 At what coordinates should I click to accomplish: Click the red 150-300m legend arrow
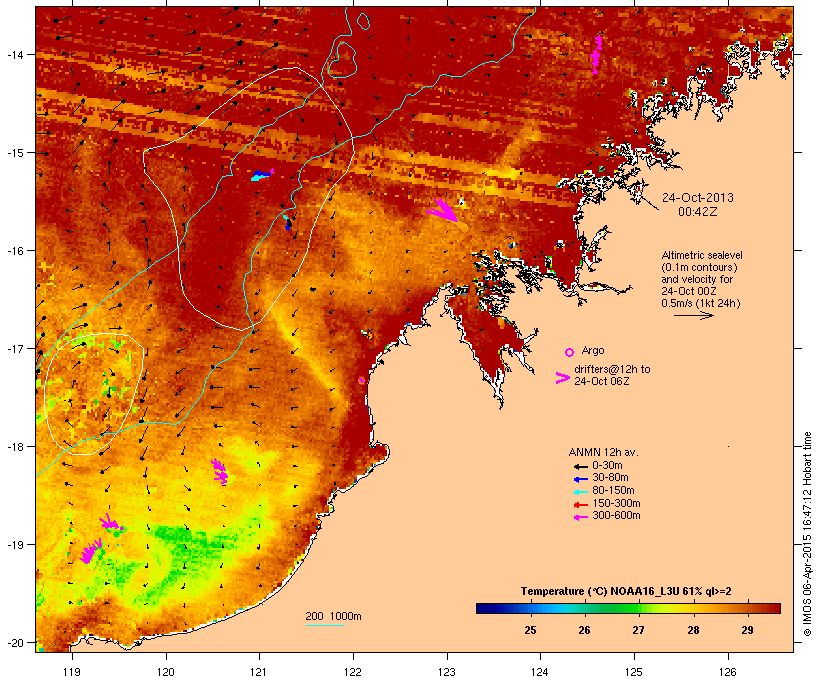click(580, 505)
